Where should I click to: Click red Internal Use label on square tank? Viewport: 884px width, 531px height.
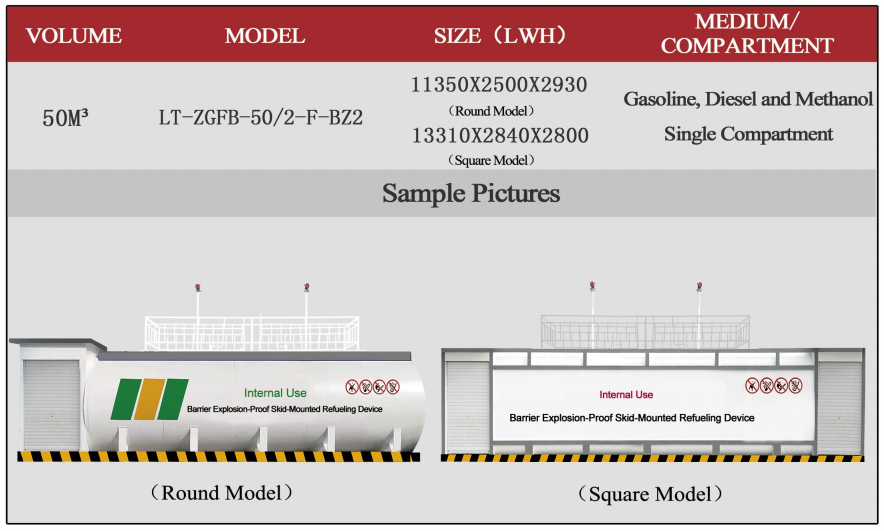tap(626, 395)
